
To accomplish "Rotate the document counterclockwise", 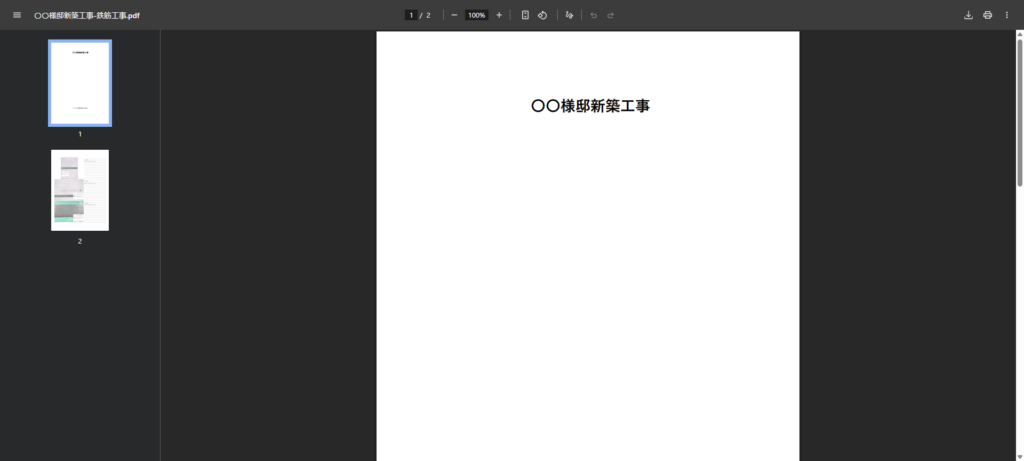I will [x=542, y=15].
